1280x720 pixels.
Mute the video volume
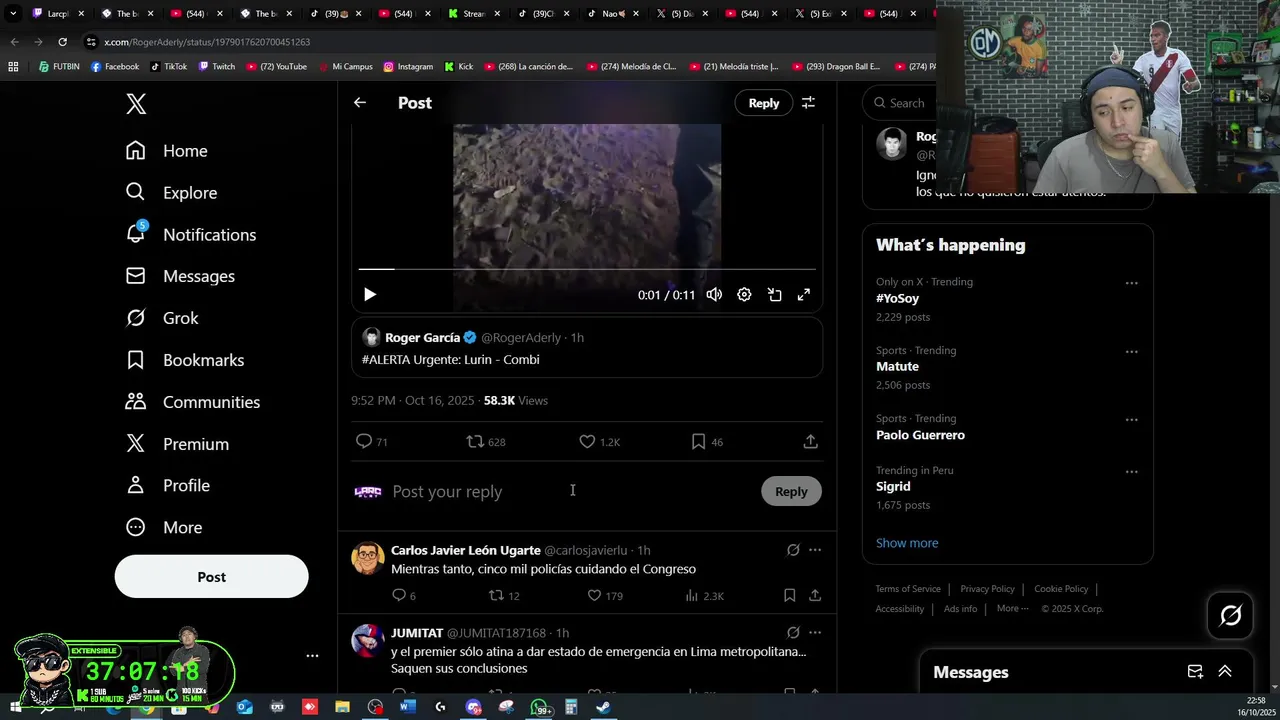pos(714,295)
